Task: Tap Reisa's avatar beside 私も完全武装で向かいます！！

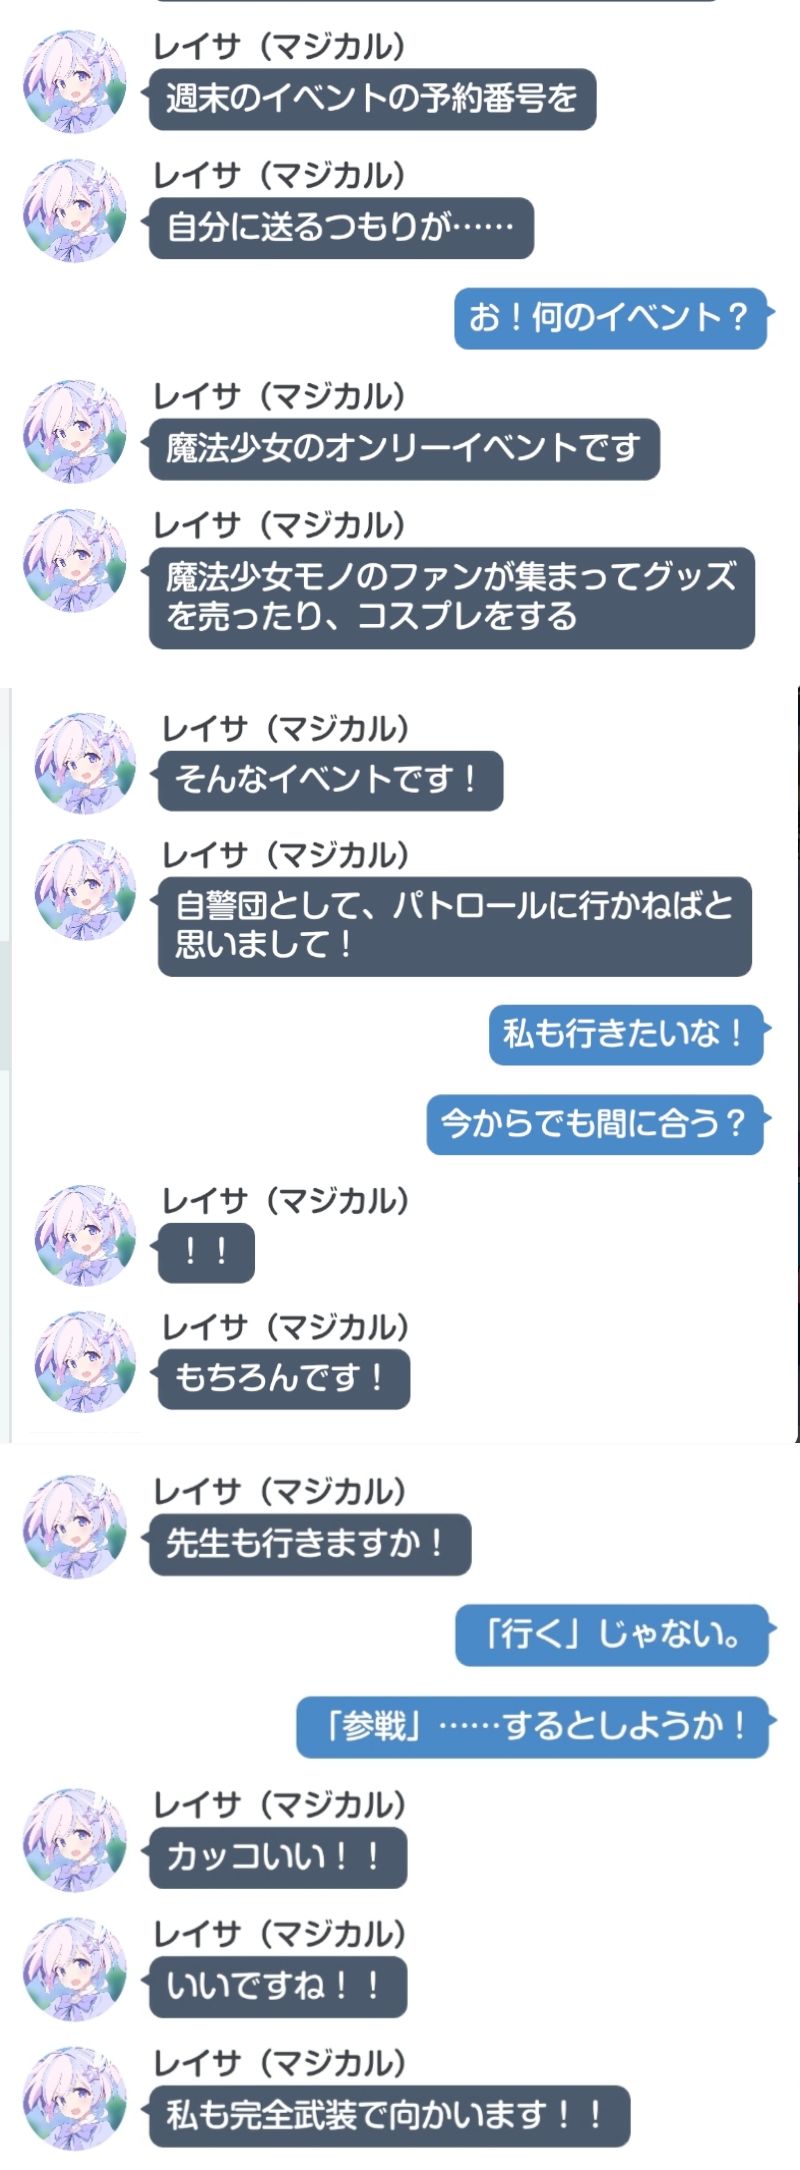Action: pyautogui.click(x=75, y=2099)
